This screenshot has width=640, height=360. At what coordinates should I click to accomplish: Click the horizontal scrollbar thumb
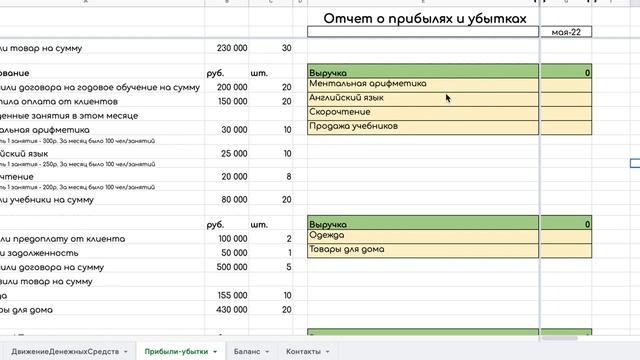point(559,338)
